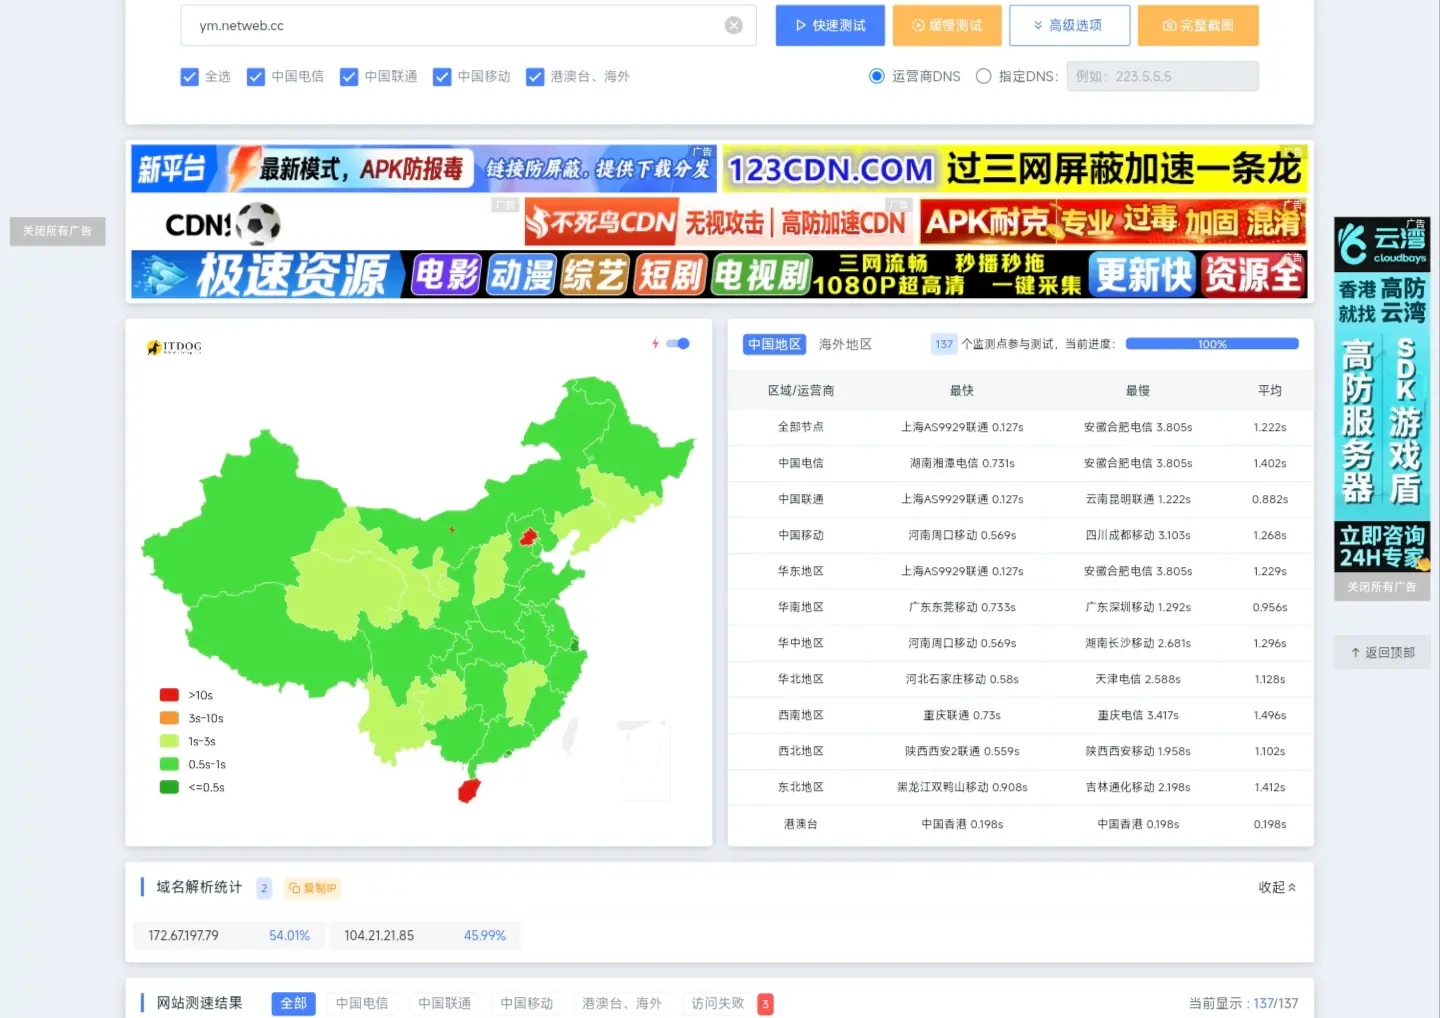1440x1018 pixels.
Task: Click the red Hainan island on the map
Action: coord(469,791)
